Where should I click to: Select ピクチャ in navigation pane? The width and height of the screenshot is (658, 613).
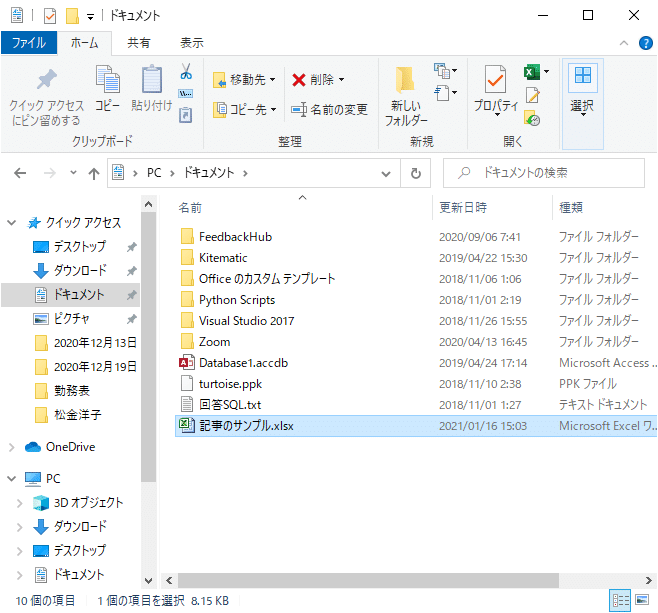point(71,319)
